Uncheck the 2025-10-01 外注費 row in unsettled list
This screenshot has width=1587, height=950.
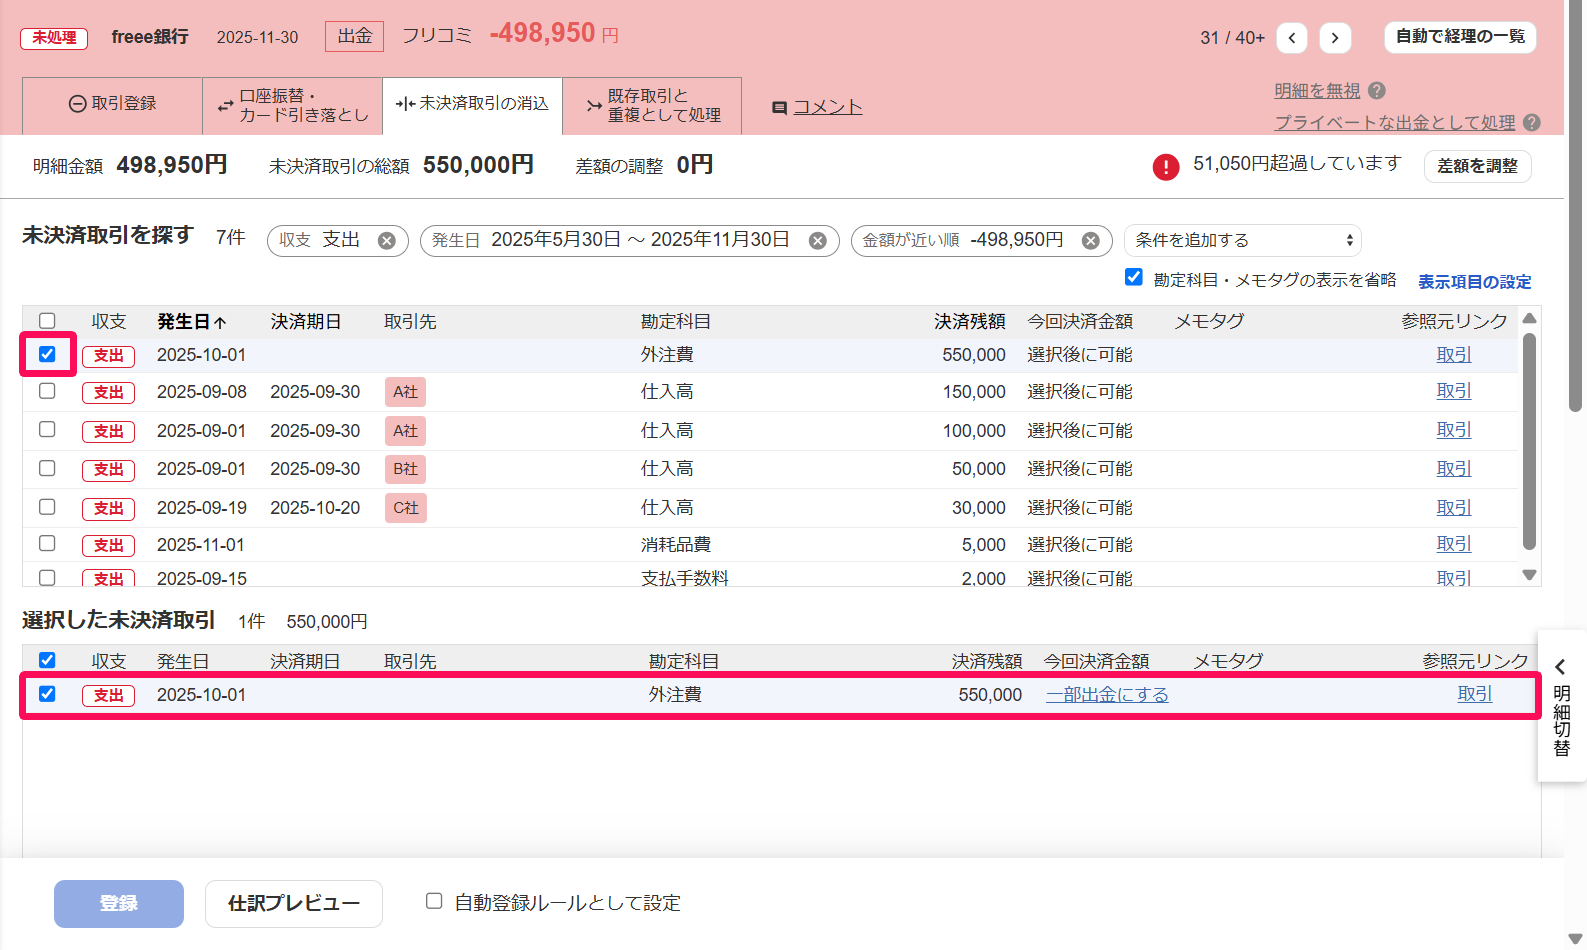47,354
